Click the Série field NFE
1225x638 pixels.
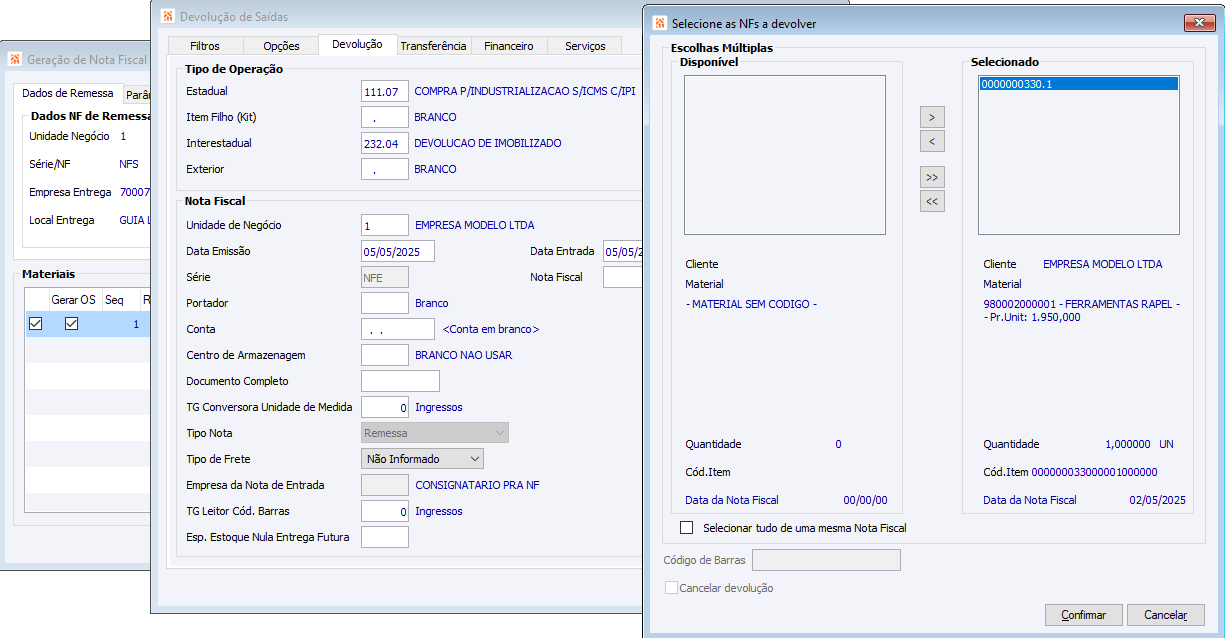[x=384, y=277]
